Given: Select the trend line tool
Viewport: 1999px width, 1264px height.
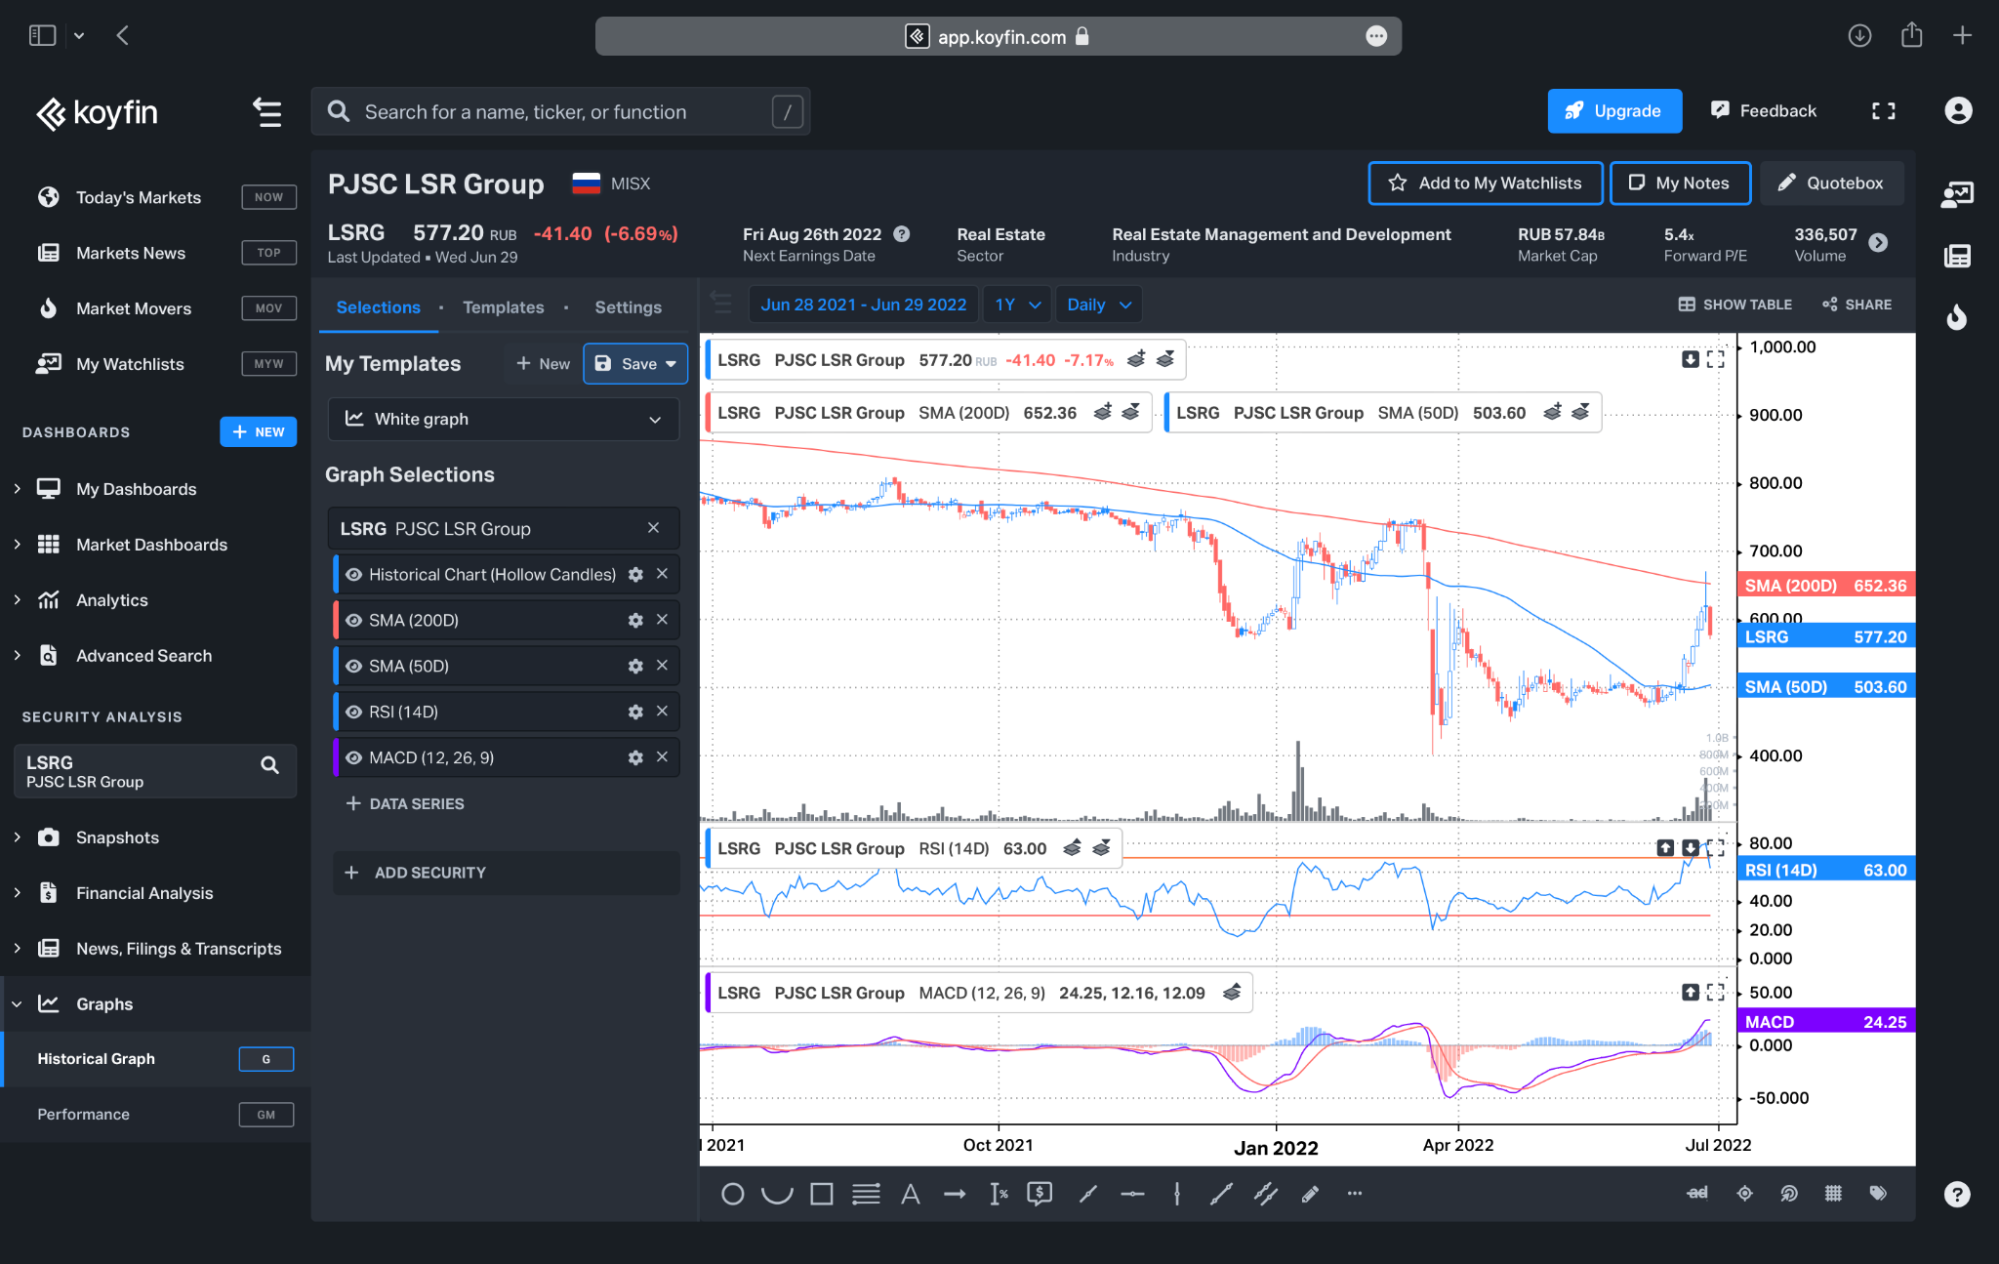Looking at the screenshot, I should point(1221,1194).
